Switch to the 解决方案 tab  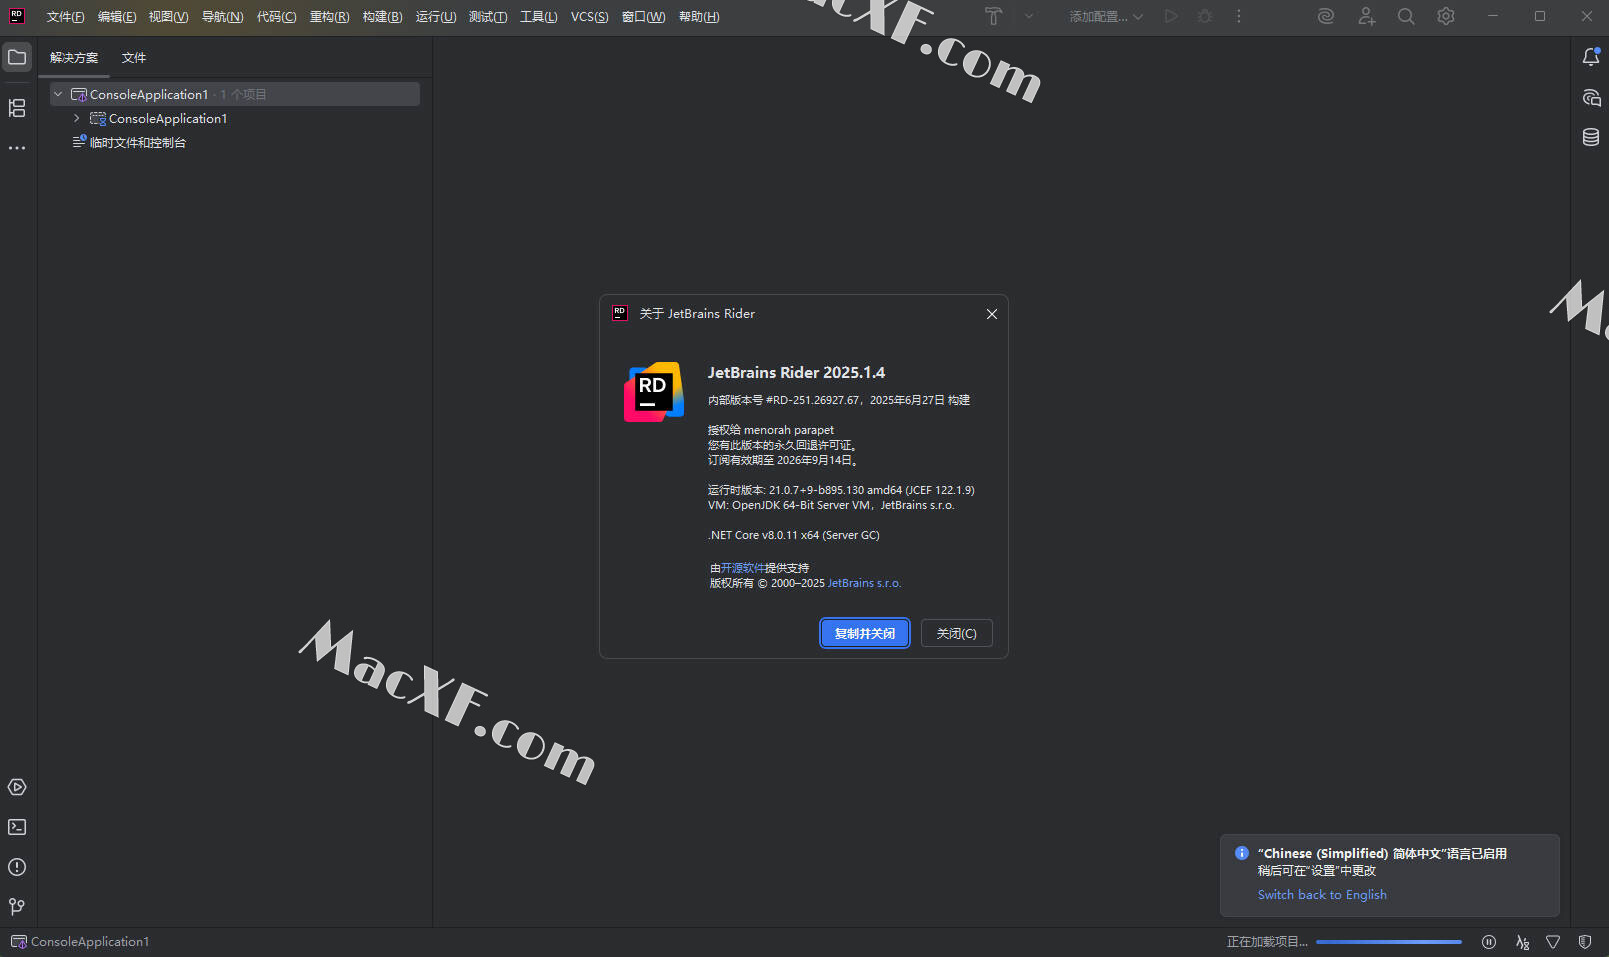[74, 58]
